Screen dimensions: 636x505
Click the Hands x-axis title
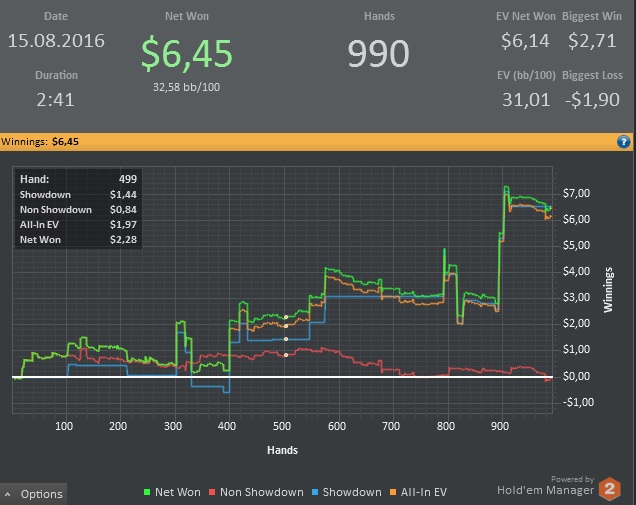coord(283,450)
